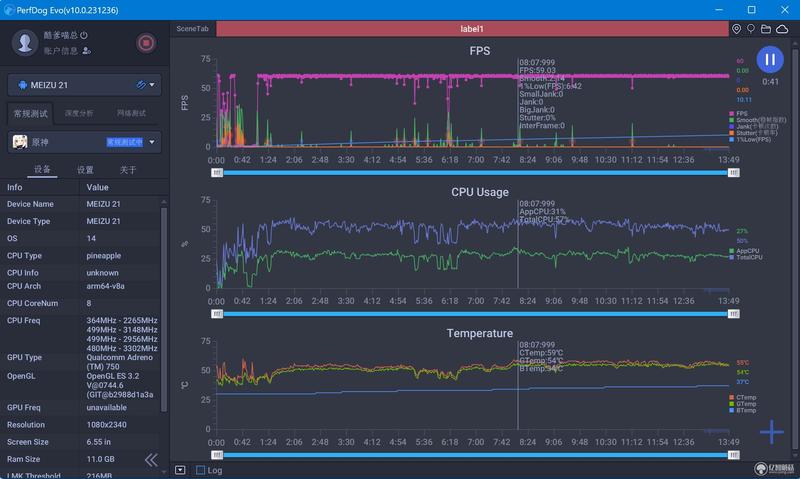Image resolution: width=800 pixels, height=479 pixels.
Task: Open the folder icon for saved records
Action: point(766,29)
